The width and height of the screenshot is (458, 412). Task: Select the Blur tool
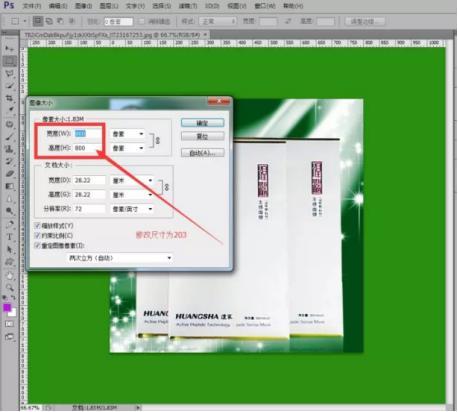9,199
